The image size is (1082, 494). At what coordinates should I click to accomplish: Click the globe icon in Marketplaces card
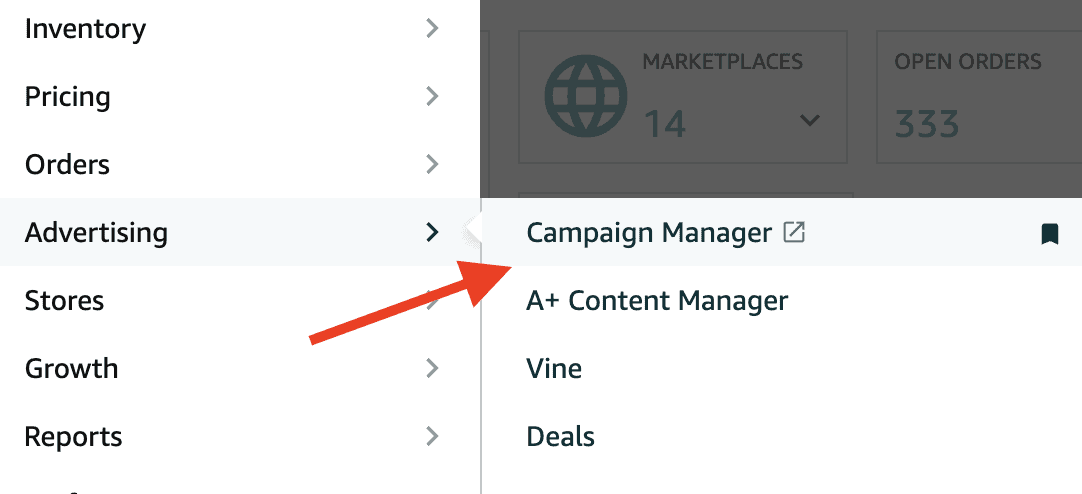(x=586, y=95)
